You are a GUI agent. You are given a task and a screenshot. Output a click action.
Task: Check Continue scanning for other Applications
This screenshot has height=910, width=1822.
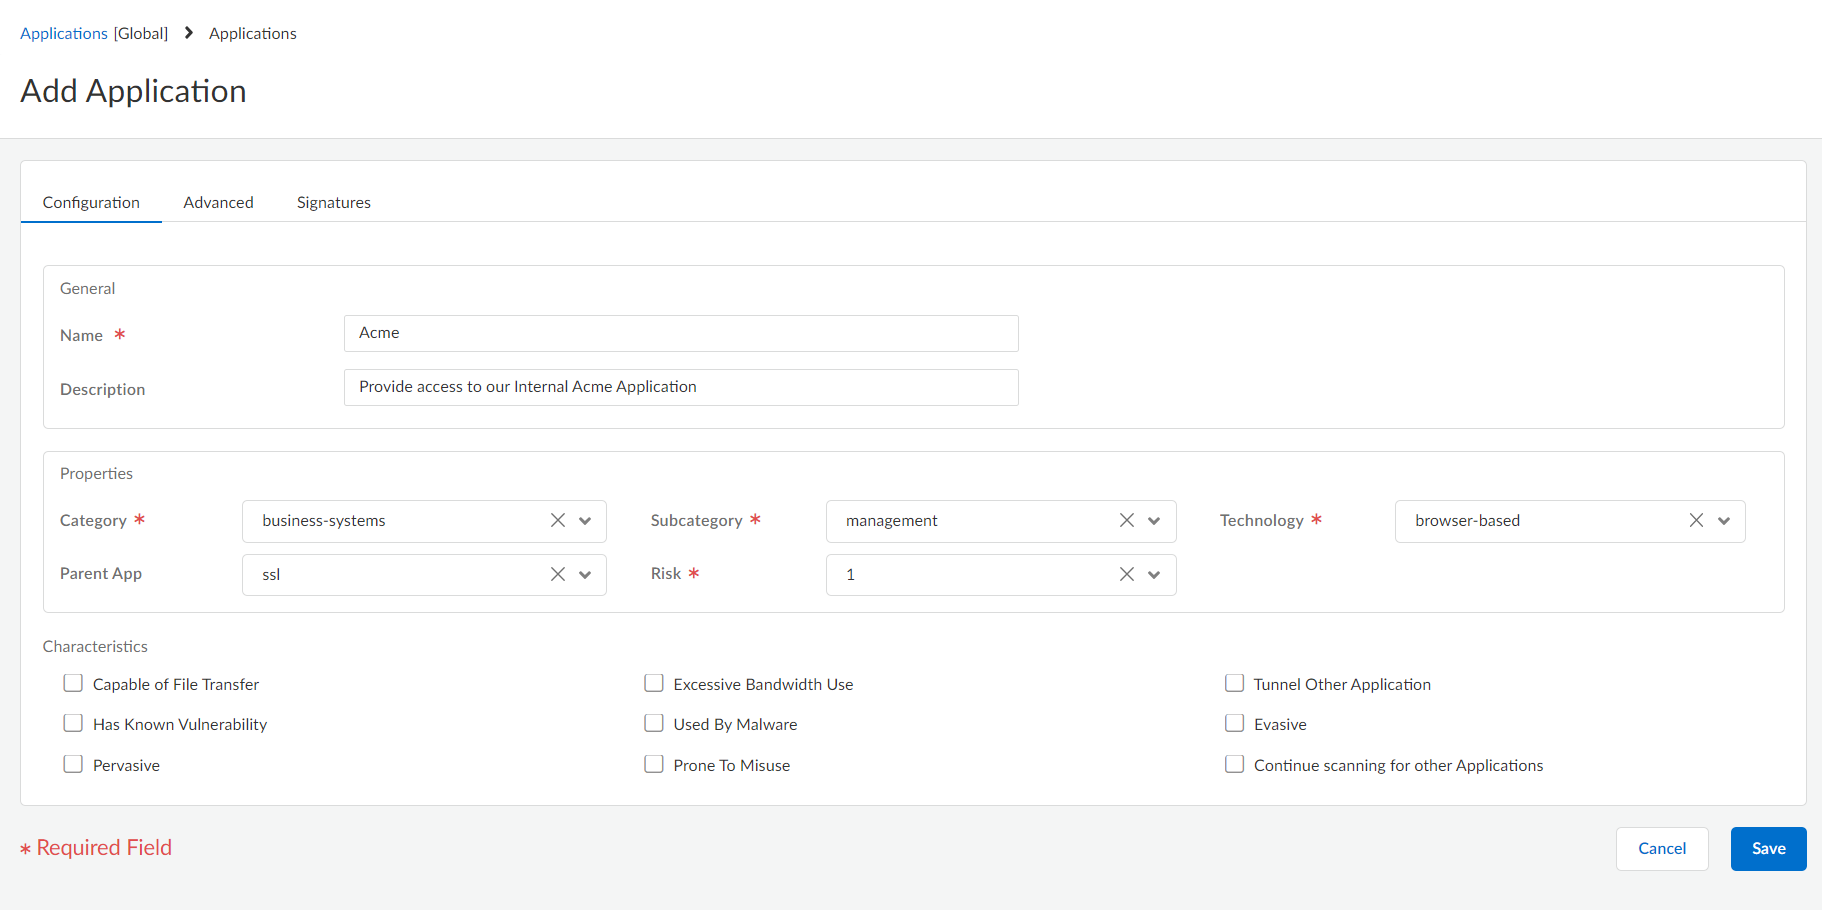(1235, 763)
